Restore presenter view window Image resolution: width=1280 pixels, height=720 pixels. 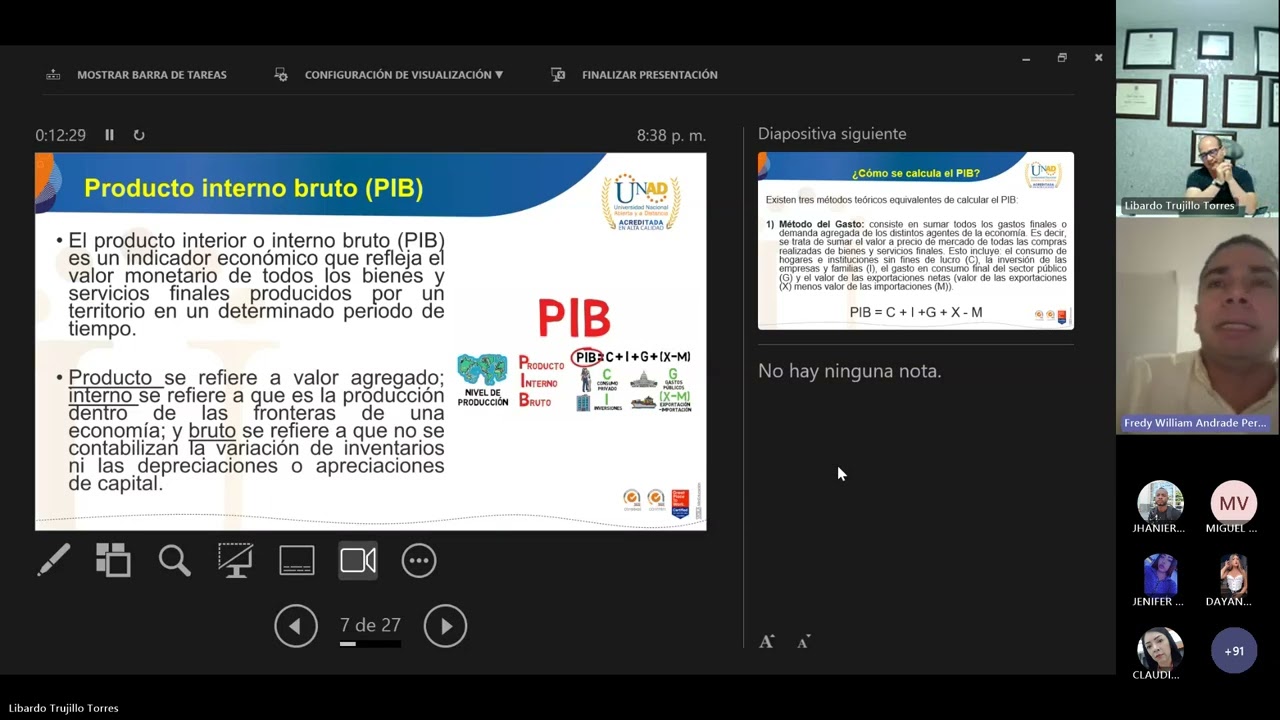pos(1062,58)
